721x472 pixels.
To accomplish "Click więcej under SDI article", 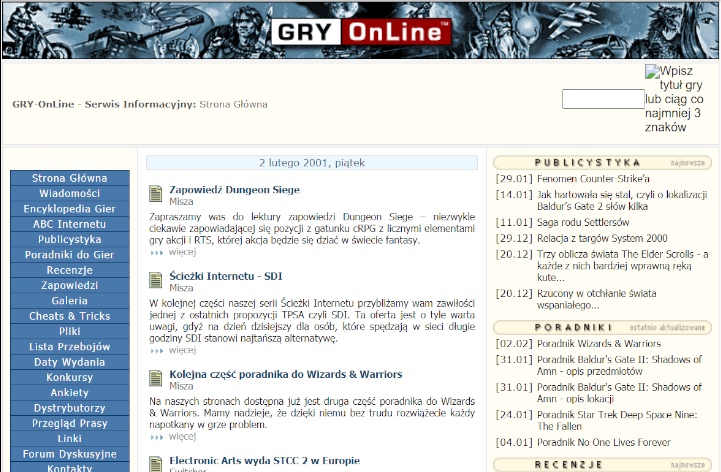I will tap(182, 350).
